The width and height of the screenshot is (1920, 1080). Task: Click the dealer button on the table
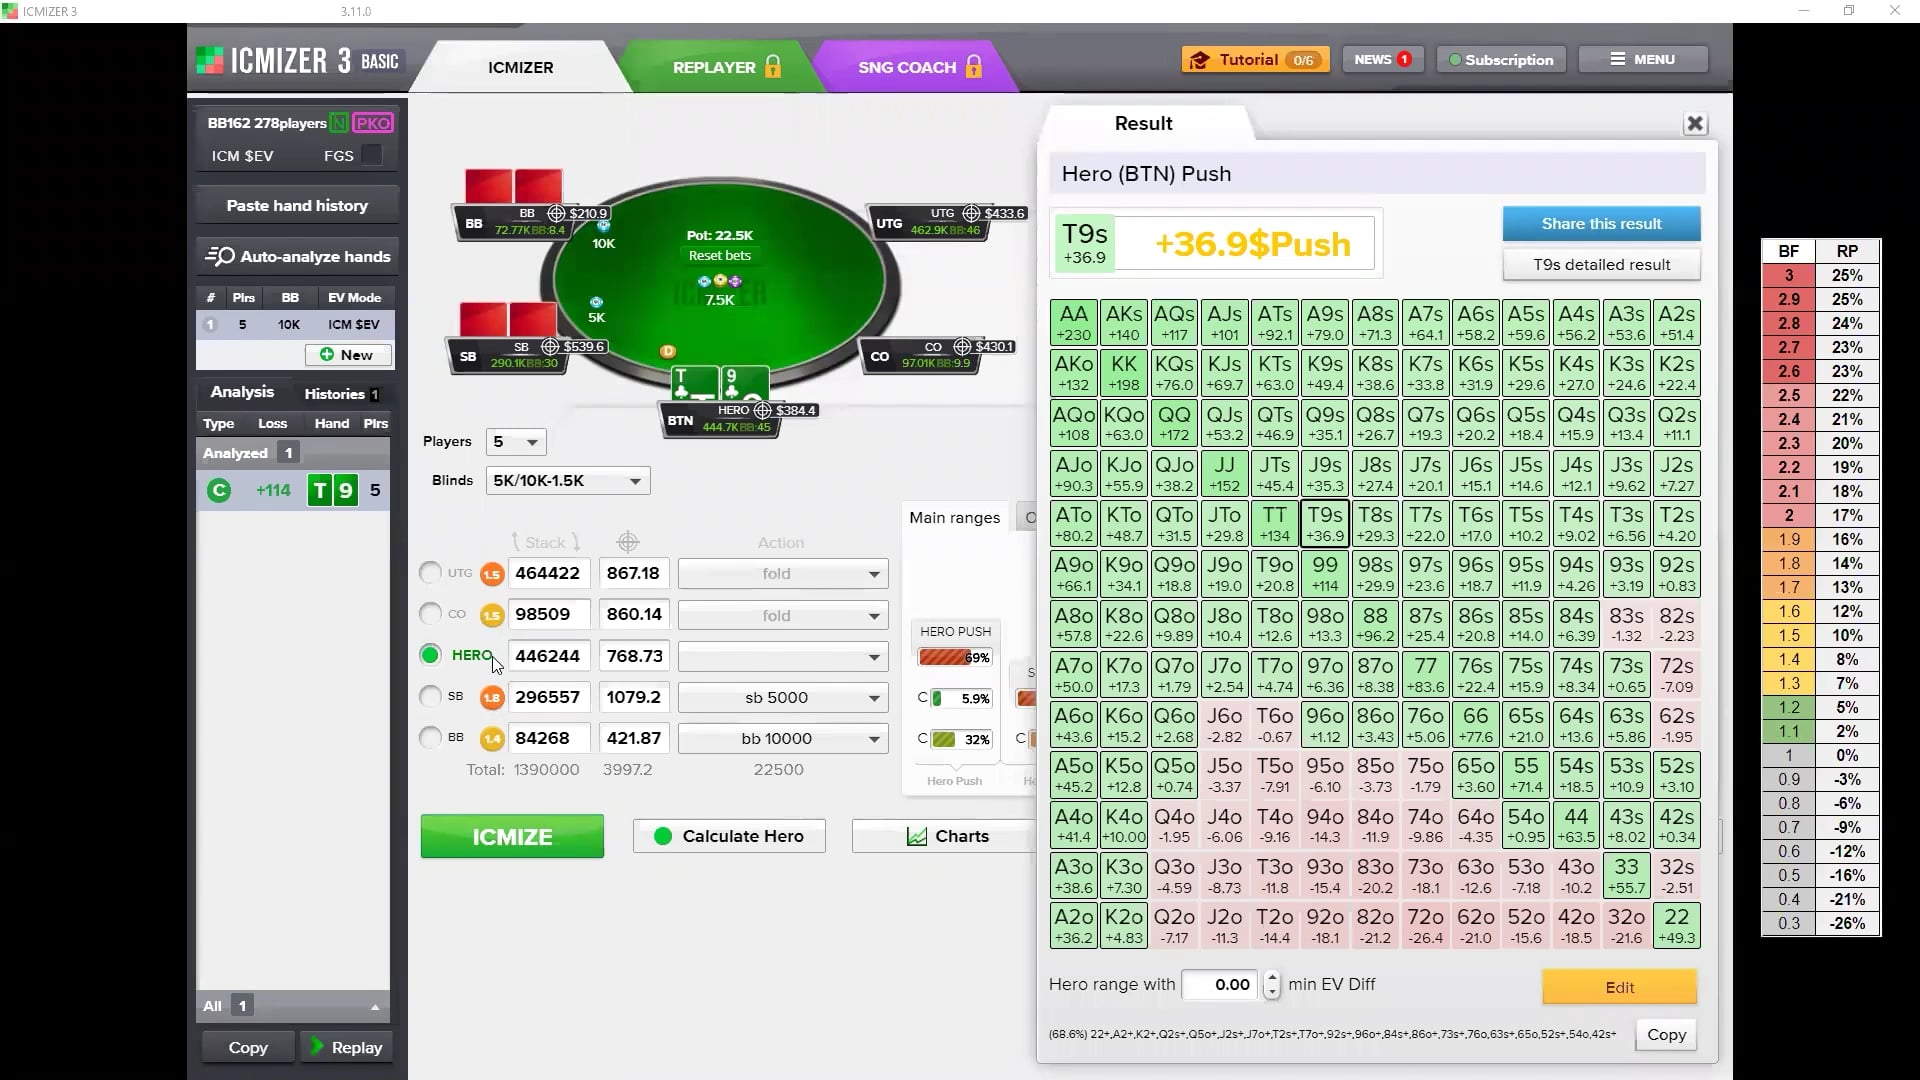point(666,352)
